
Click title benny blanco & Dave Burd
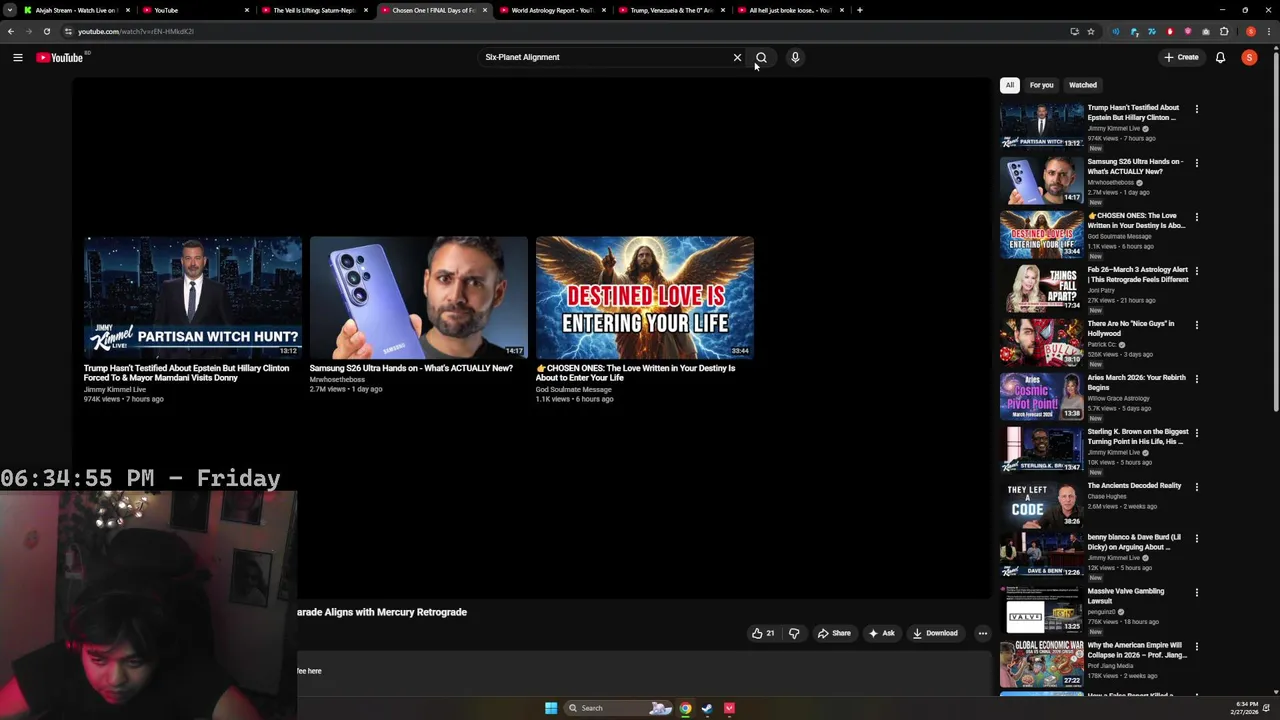[1134, 542]
